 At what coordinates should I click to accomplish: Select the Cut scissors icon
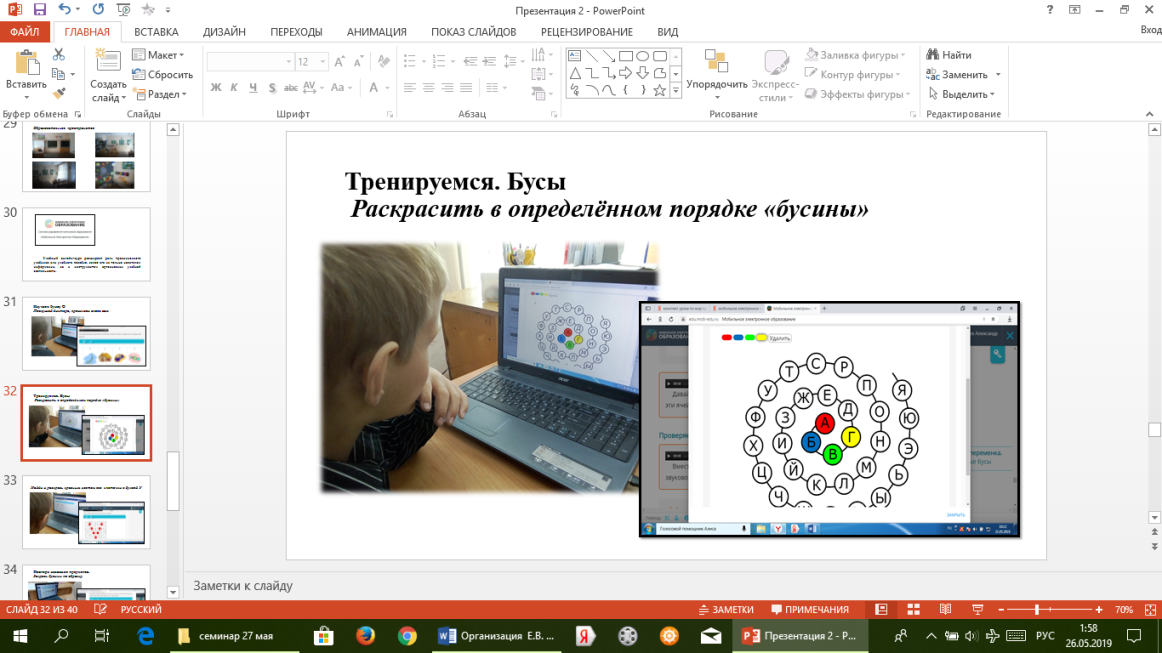[59, 56]
